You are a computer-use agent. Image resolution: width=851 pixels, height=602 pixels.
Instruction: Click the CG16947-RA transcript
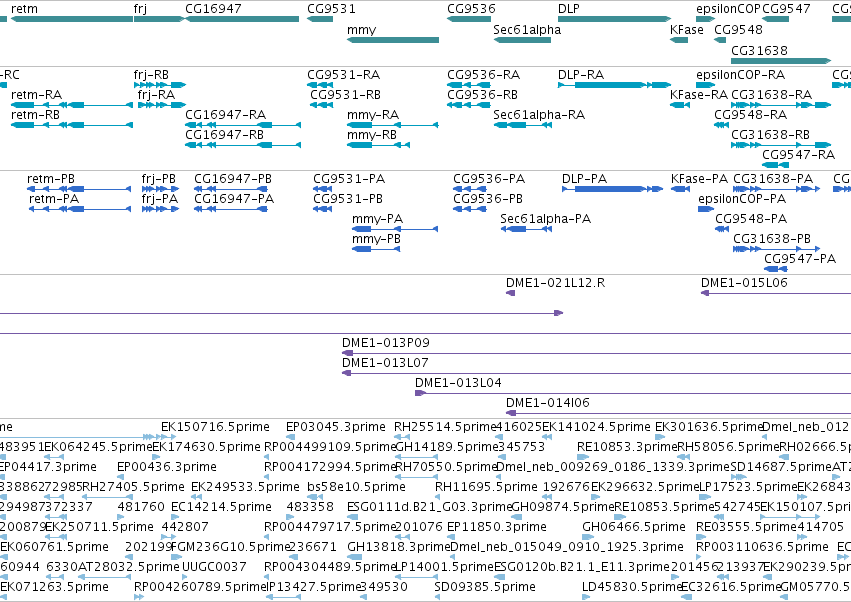pyautogui.click(x=243, y=125)
